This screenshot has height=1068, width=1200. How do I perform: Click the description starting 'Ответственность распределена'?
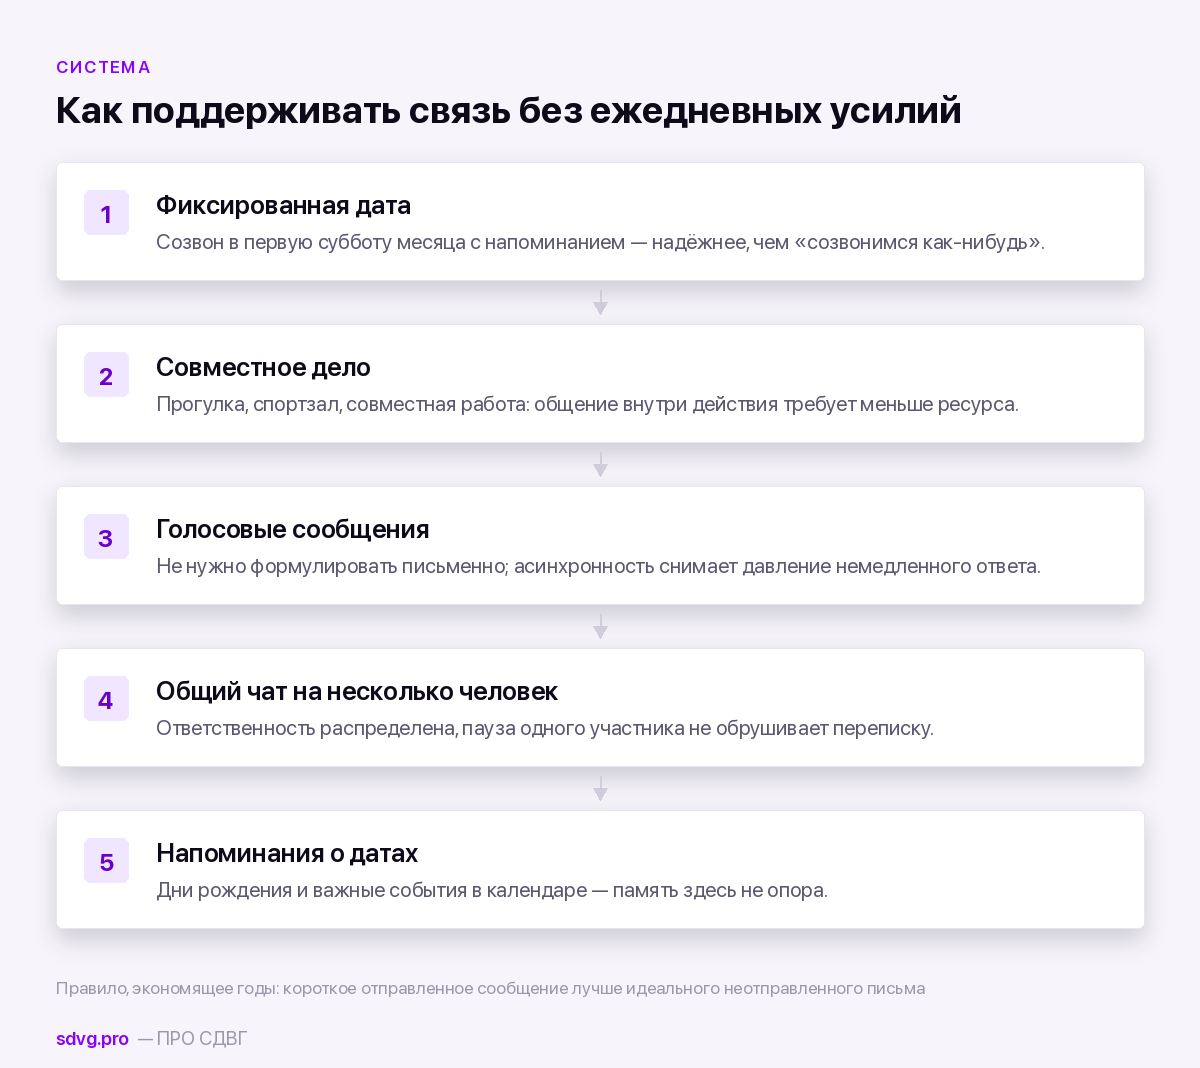[x=545, y=728]
